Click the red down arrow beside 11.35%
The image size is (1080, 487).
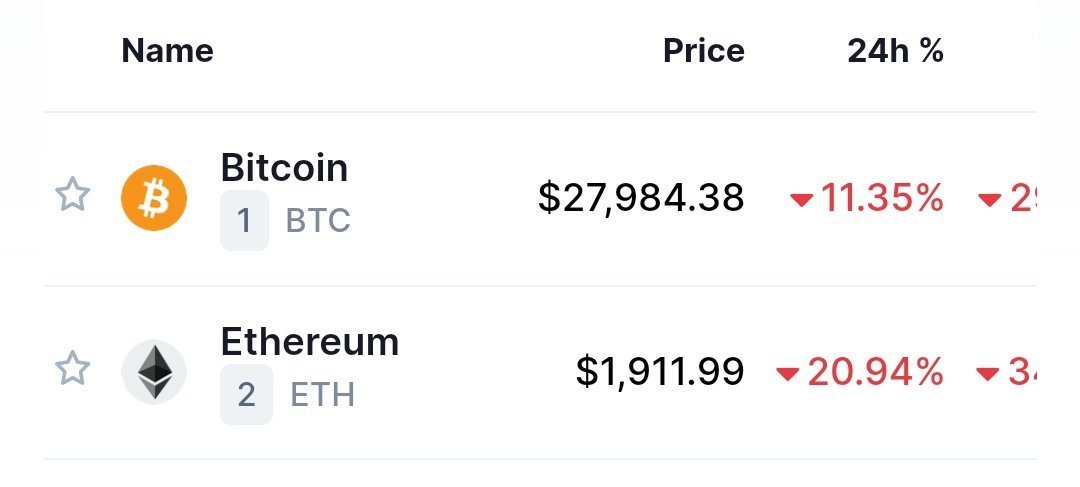[x=801, y=200]
